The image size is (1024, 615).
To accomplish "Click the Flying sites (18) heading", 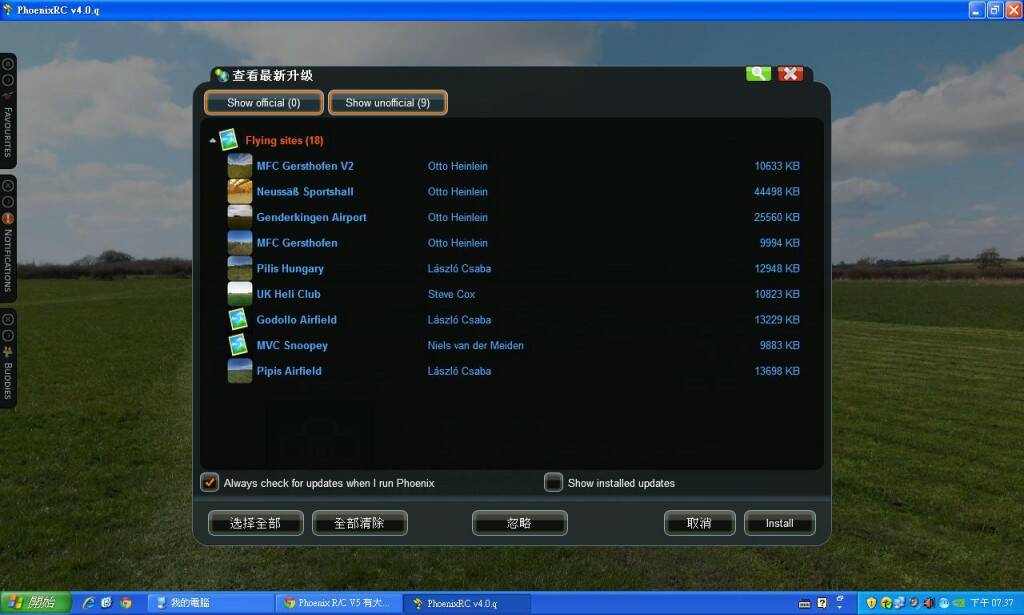I will [x=284, y=140].
